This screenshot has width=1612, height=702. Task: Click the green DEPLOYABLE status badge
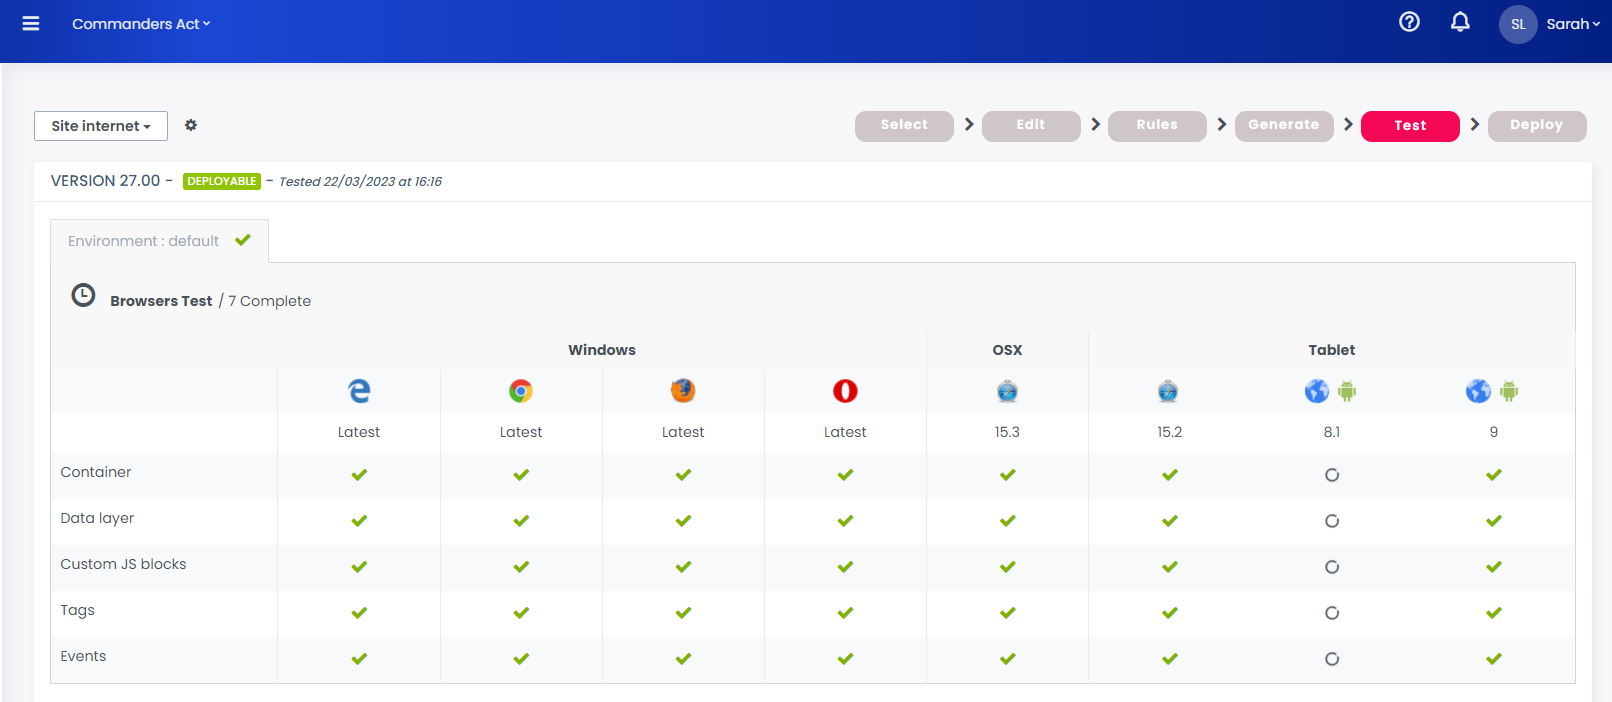[x=222, y=181]
